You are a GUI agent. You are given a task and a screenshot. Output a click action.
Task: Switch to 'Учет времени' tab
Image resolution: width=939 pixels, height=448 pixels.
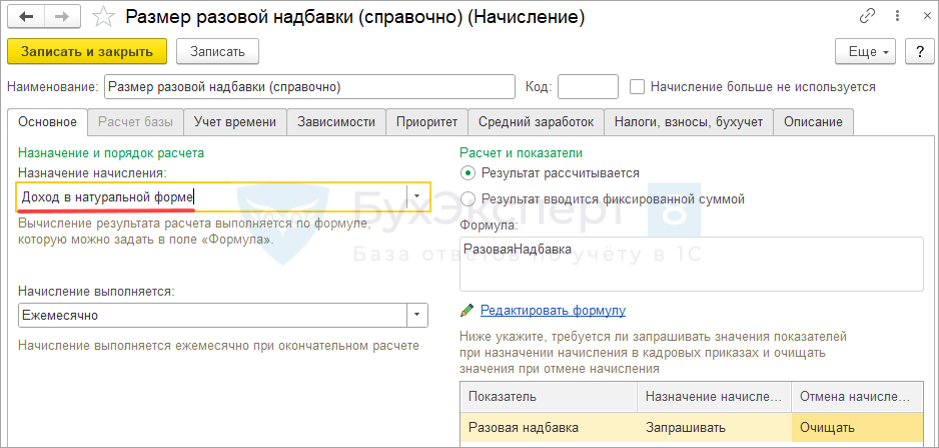coord(236,122)
